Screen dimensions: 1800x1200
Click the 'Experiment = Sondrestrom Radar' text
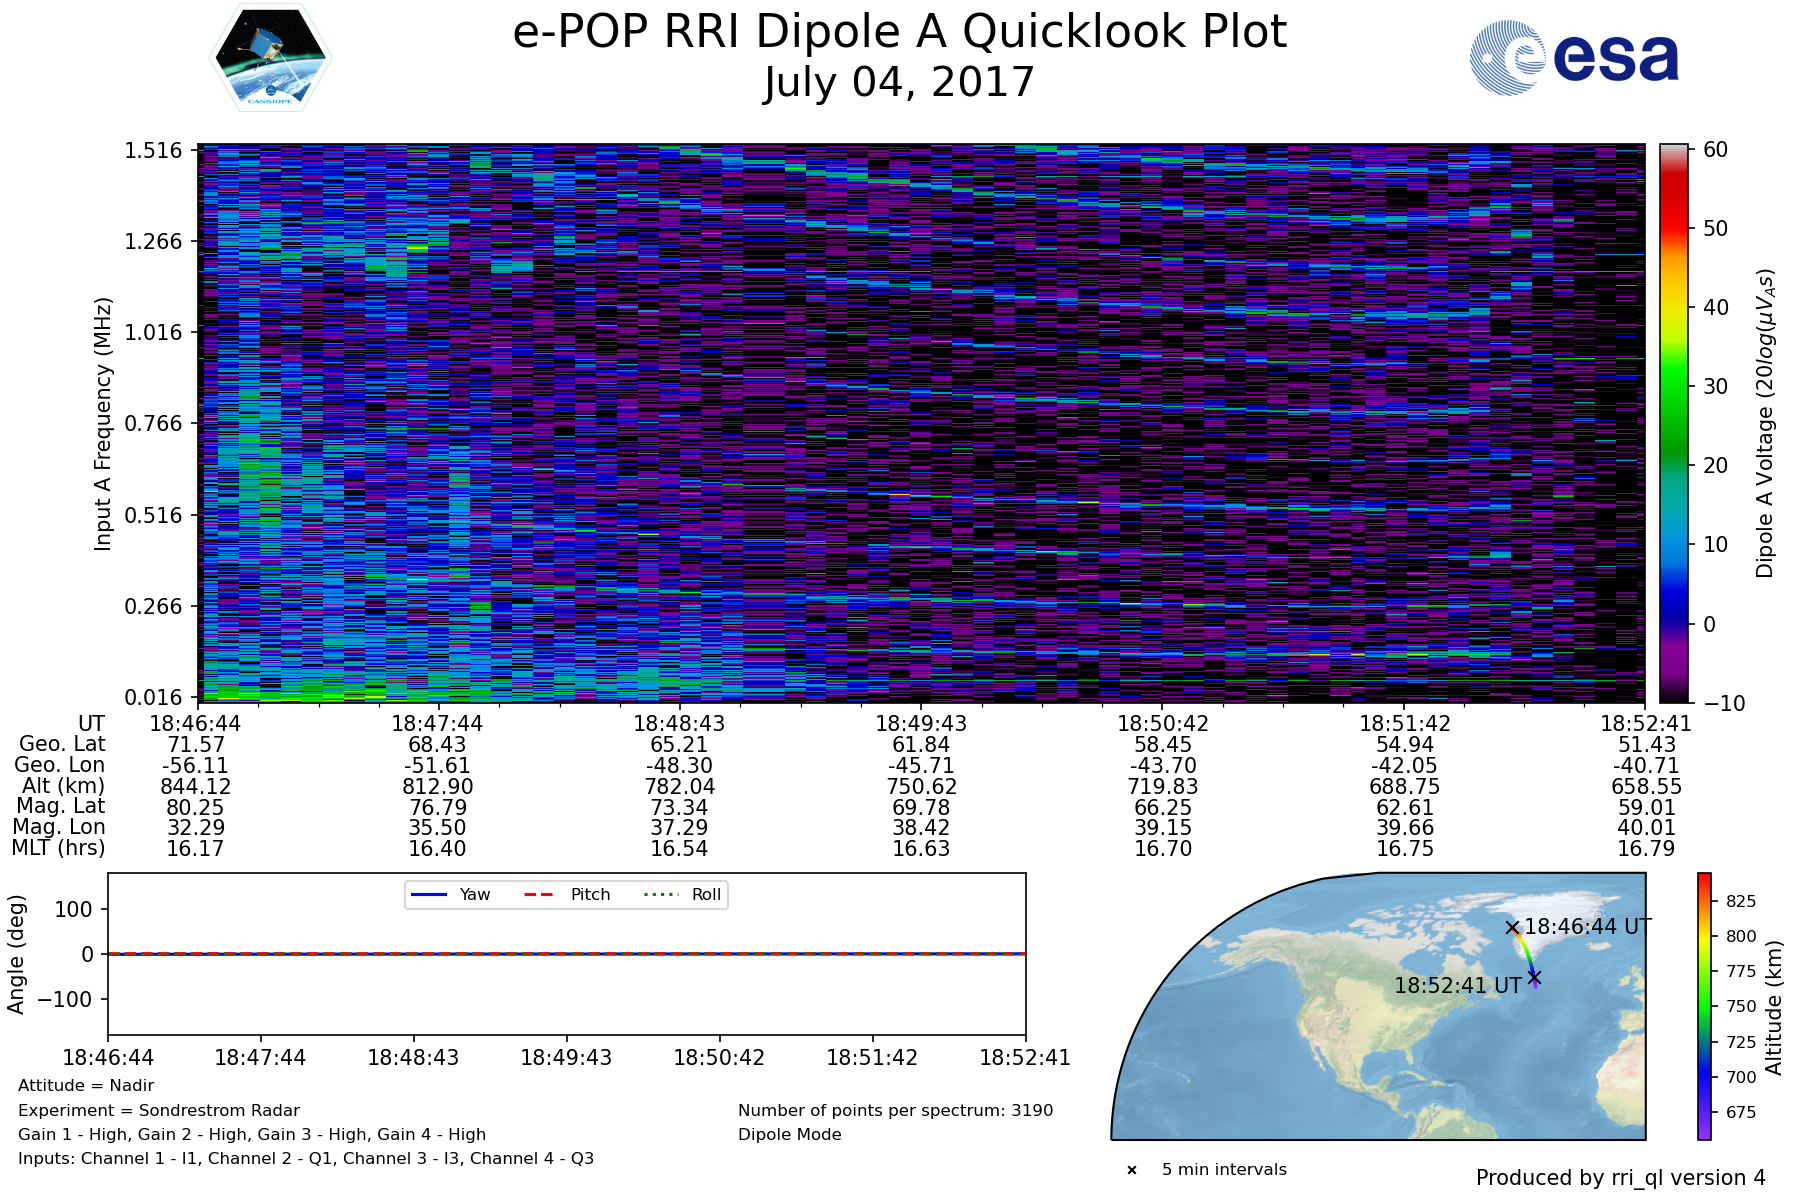159,1110
